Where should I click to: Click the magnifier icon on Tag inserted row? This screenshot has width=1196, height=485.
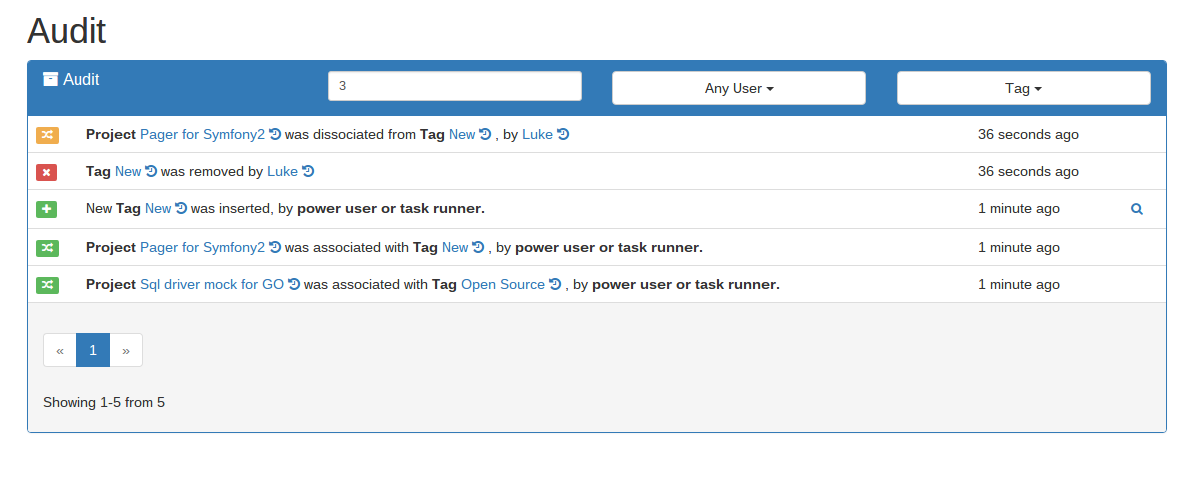pyautogui.click(x=1136, y=209)
